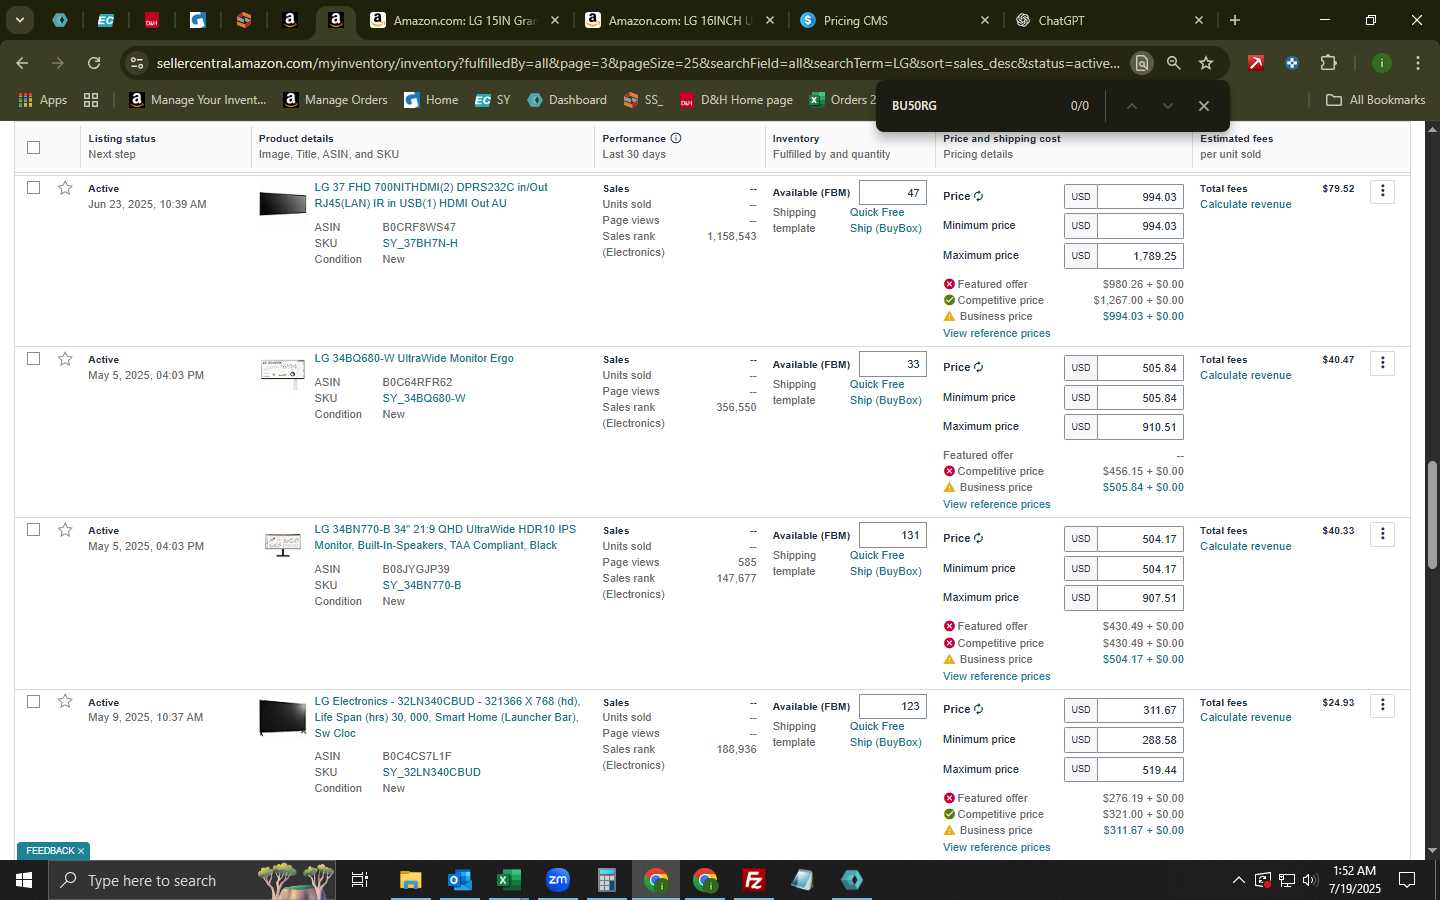Open the browser zoom magnifier icon

click(1173, 63)
